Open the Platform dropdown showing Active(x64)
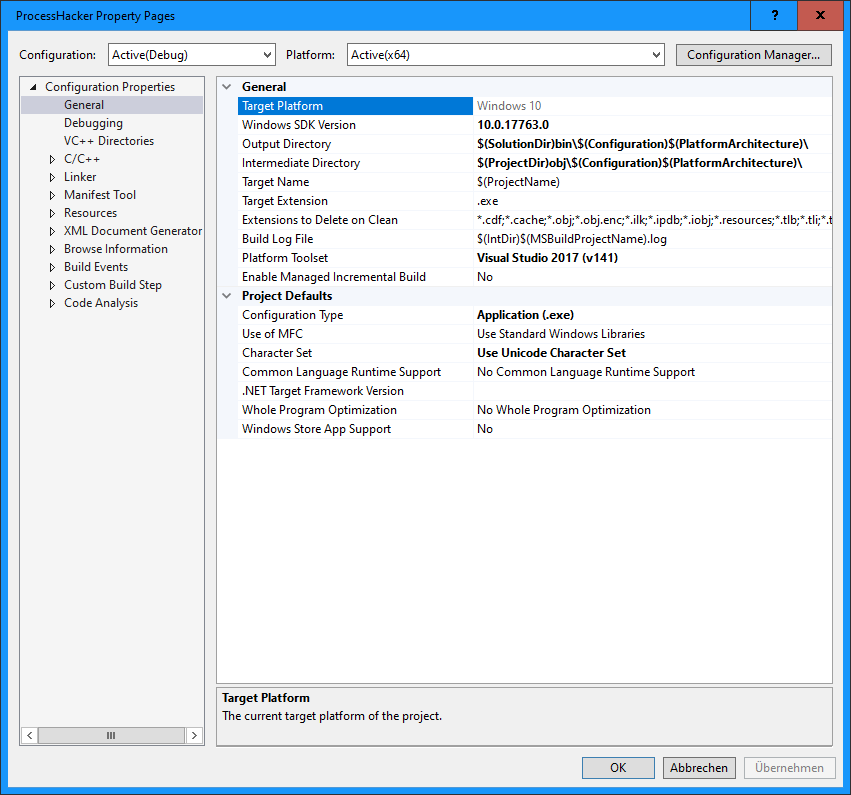851x795 pixels. (x=505, y=55)
